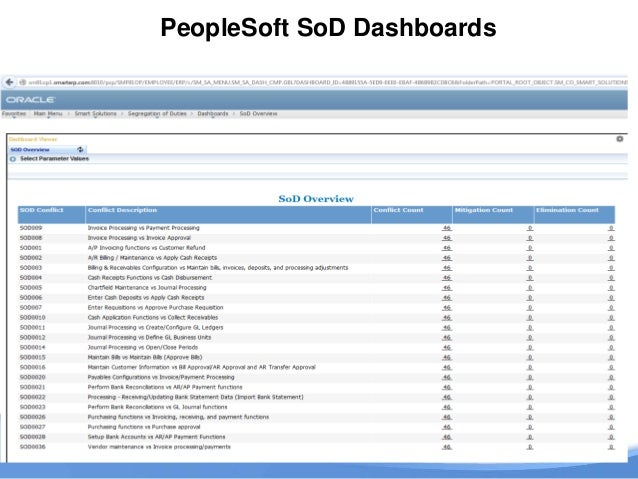Click the globe site icon in address bar
This screenshot has height=479, width=638.
click(x=23, y=82)
